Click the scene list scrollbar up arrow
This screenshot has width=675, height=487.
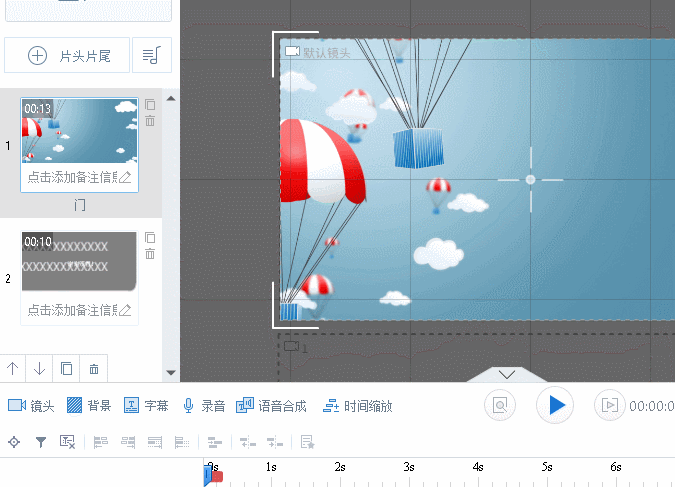click(171, 99)
